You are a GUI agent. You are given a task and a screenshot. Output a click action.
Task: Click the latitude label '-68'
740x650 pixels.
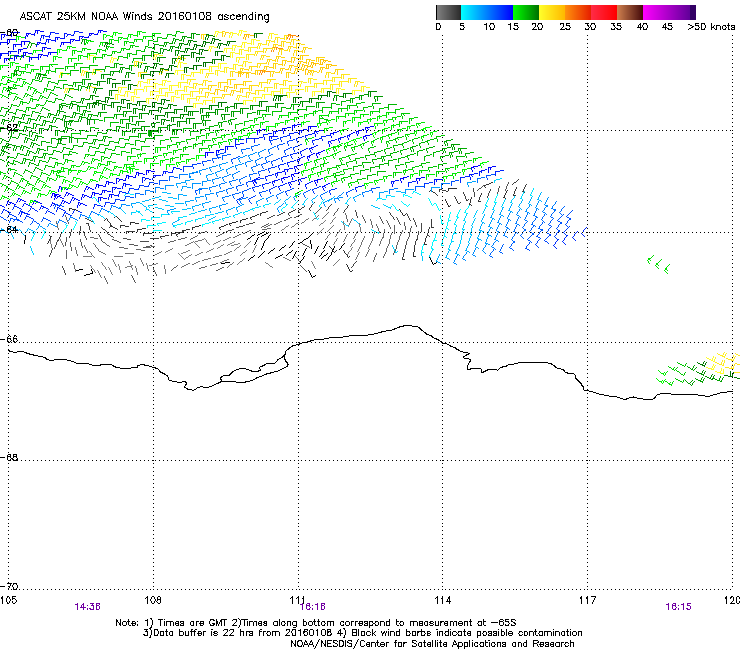click(x=10, y=457)
